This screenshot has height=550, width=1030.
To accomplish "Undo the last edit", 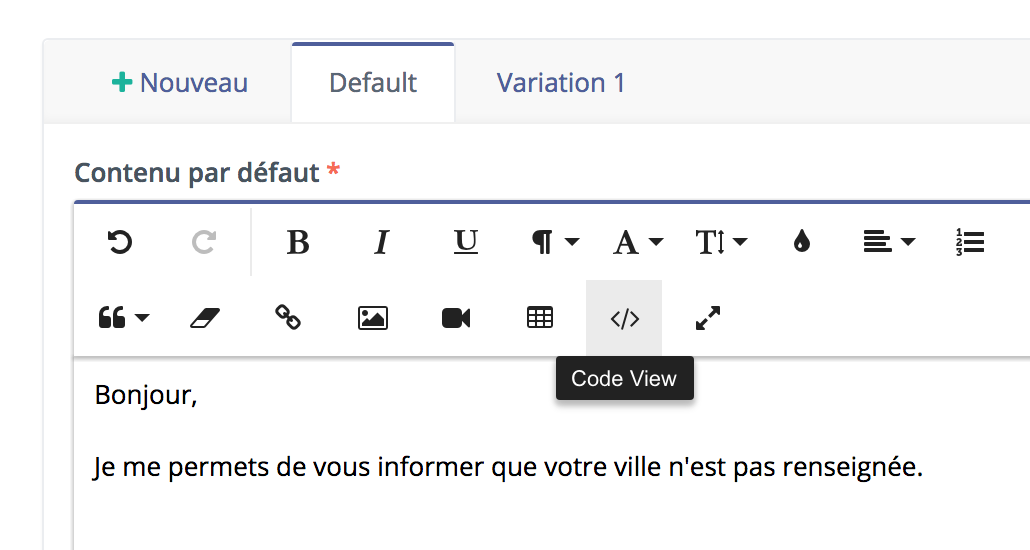I will click(120, 242).
